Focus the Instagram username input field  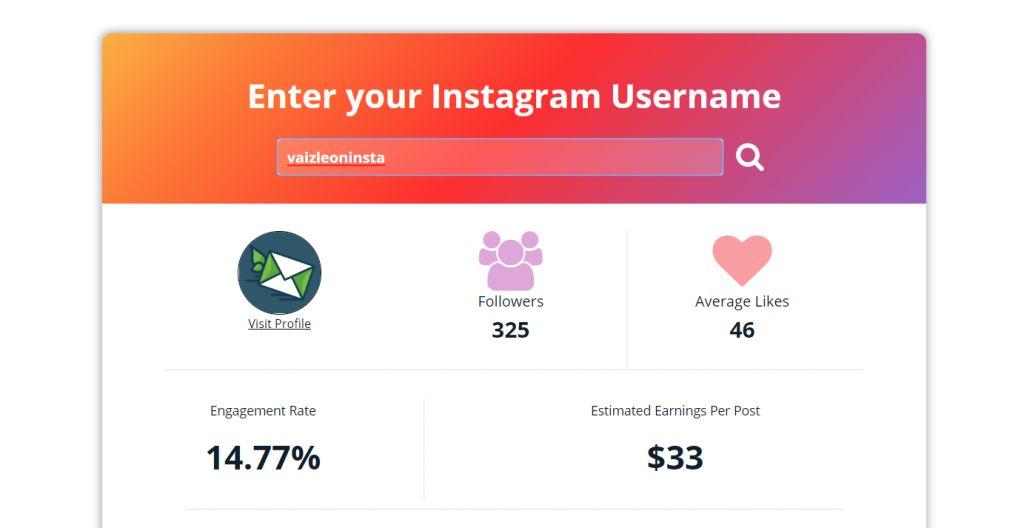[500, 157]
